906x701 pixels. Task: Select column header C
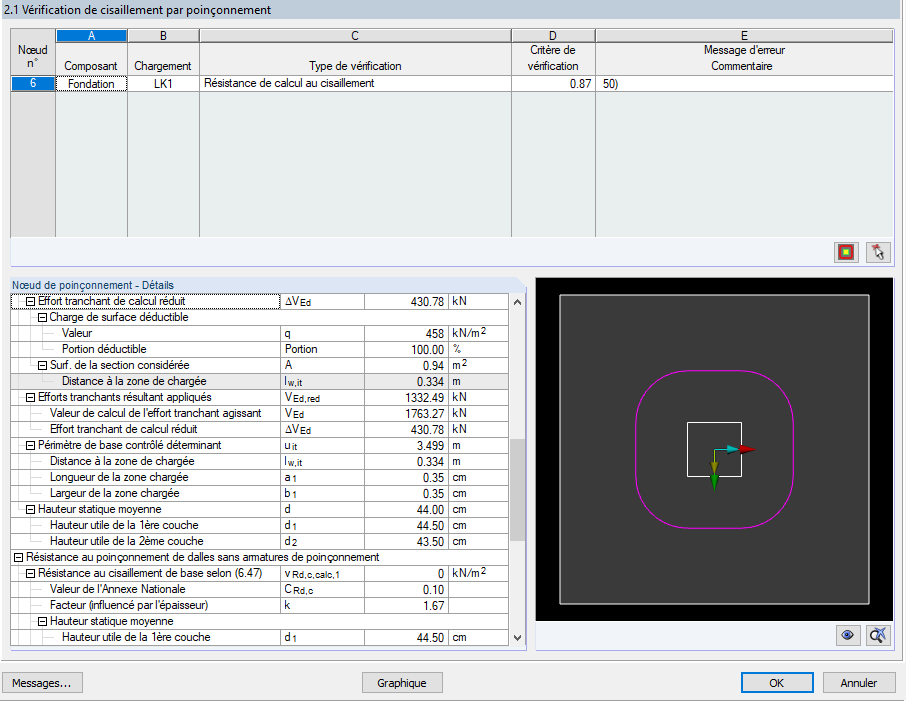355,36
